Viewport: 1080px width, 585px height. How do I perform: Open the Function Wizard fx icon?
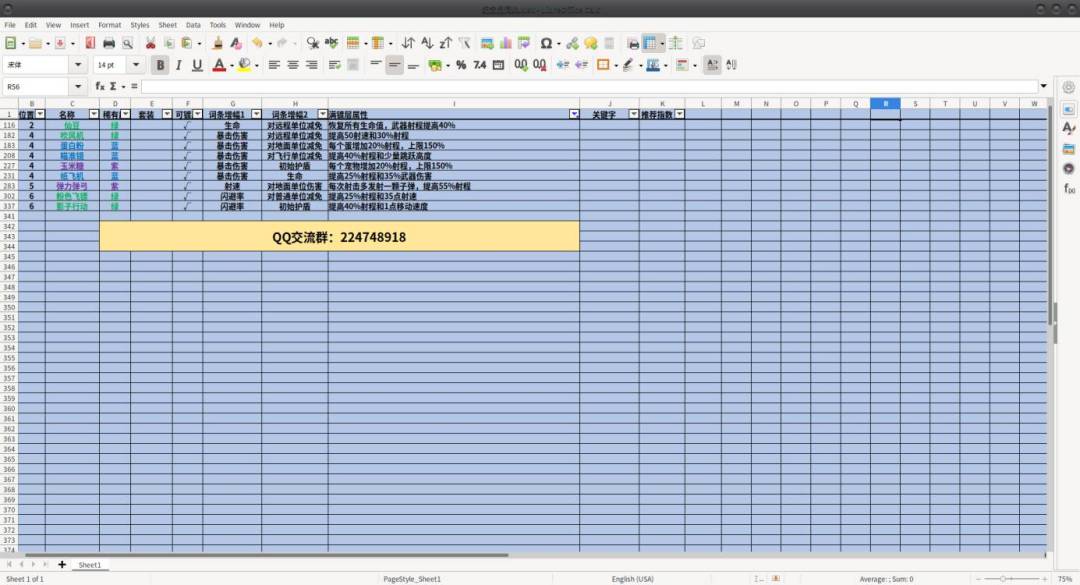tap(100, 86)
